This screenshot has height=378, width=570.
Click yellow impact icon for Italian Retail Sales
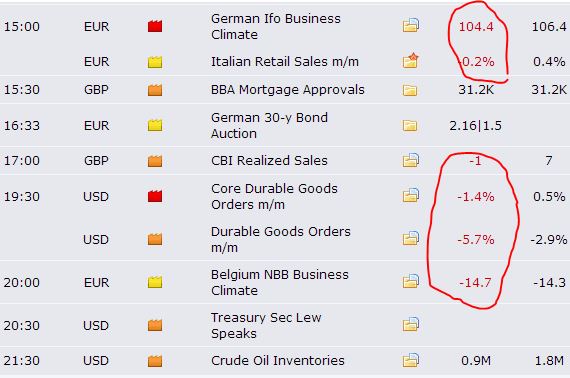coord(155,62)
